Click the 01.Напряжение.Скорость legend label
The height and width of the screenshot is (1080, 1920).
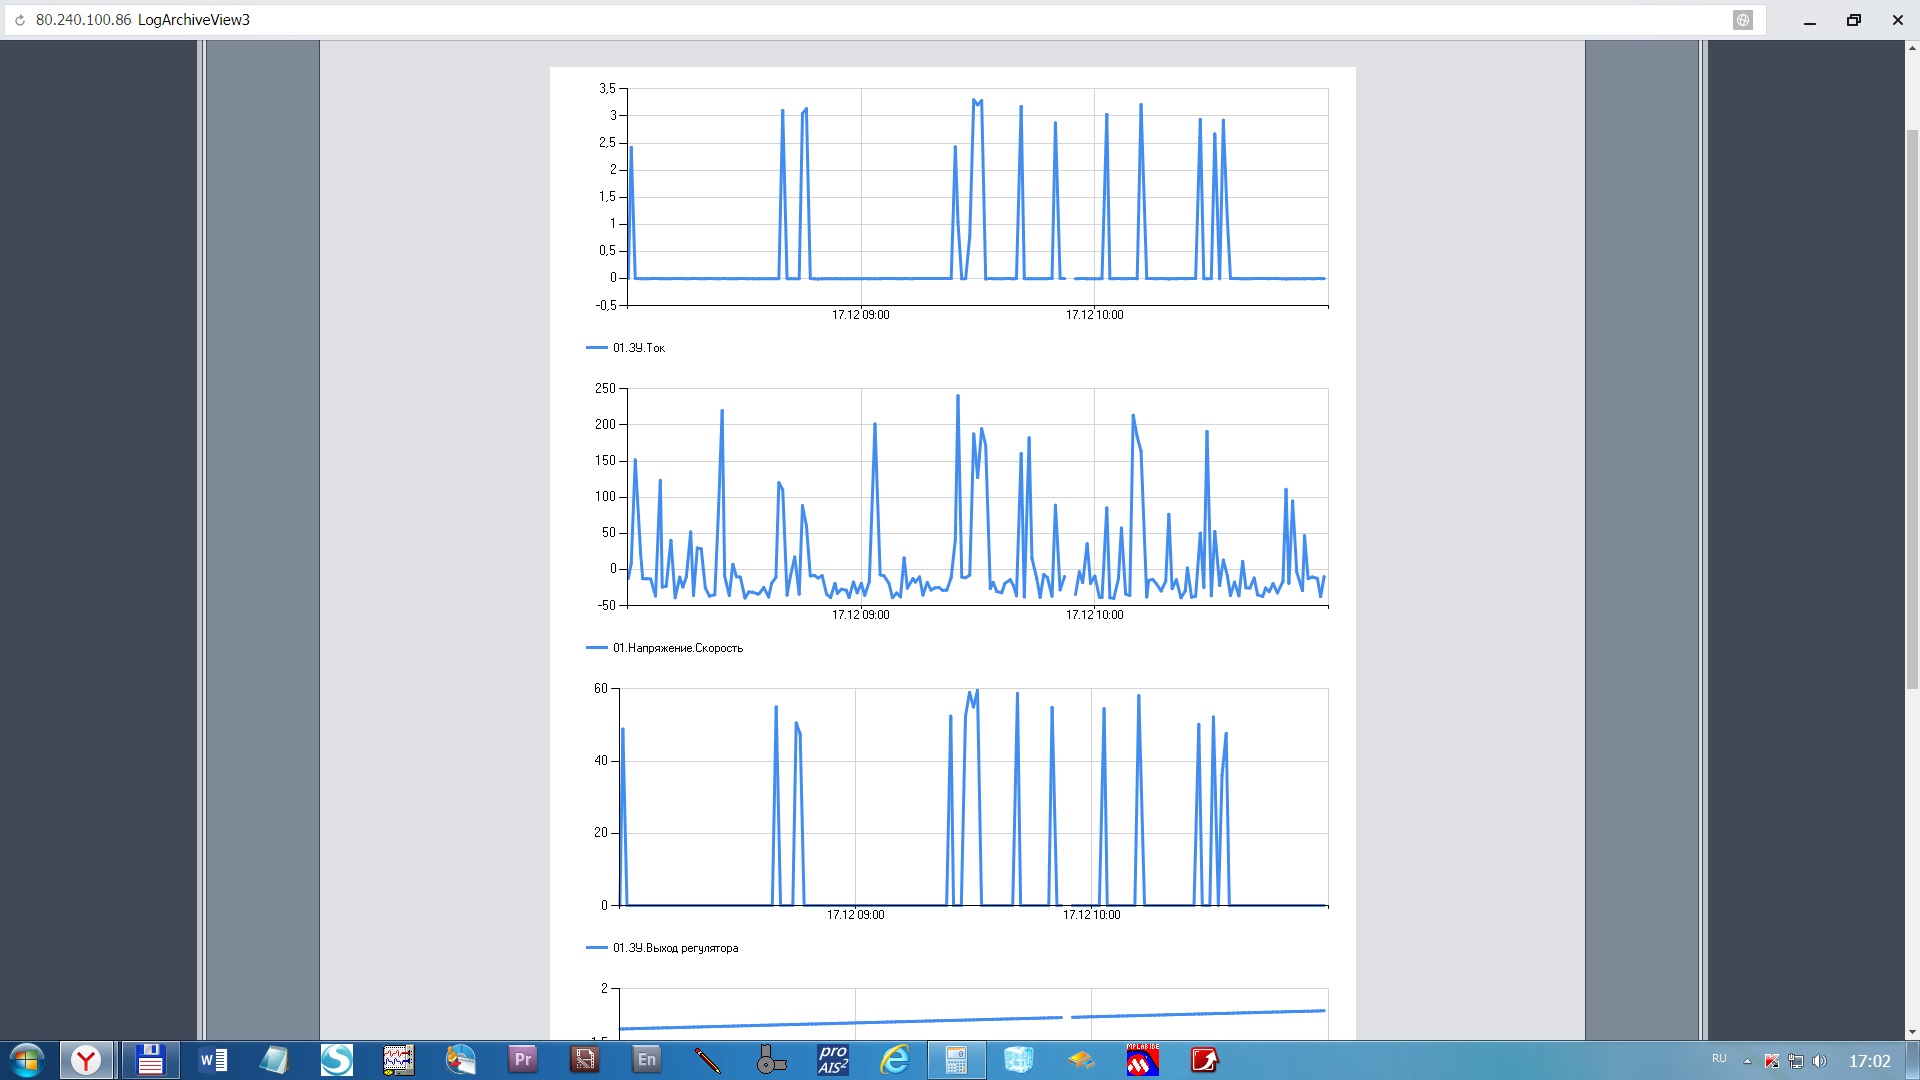point(677,648)
